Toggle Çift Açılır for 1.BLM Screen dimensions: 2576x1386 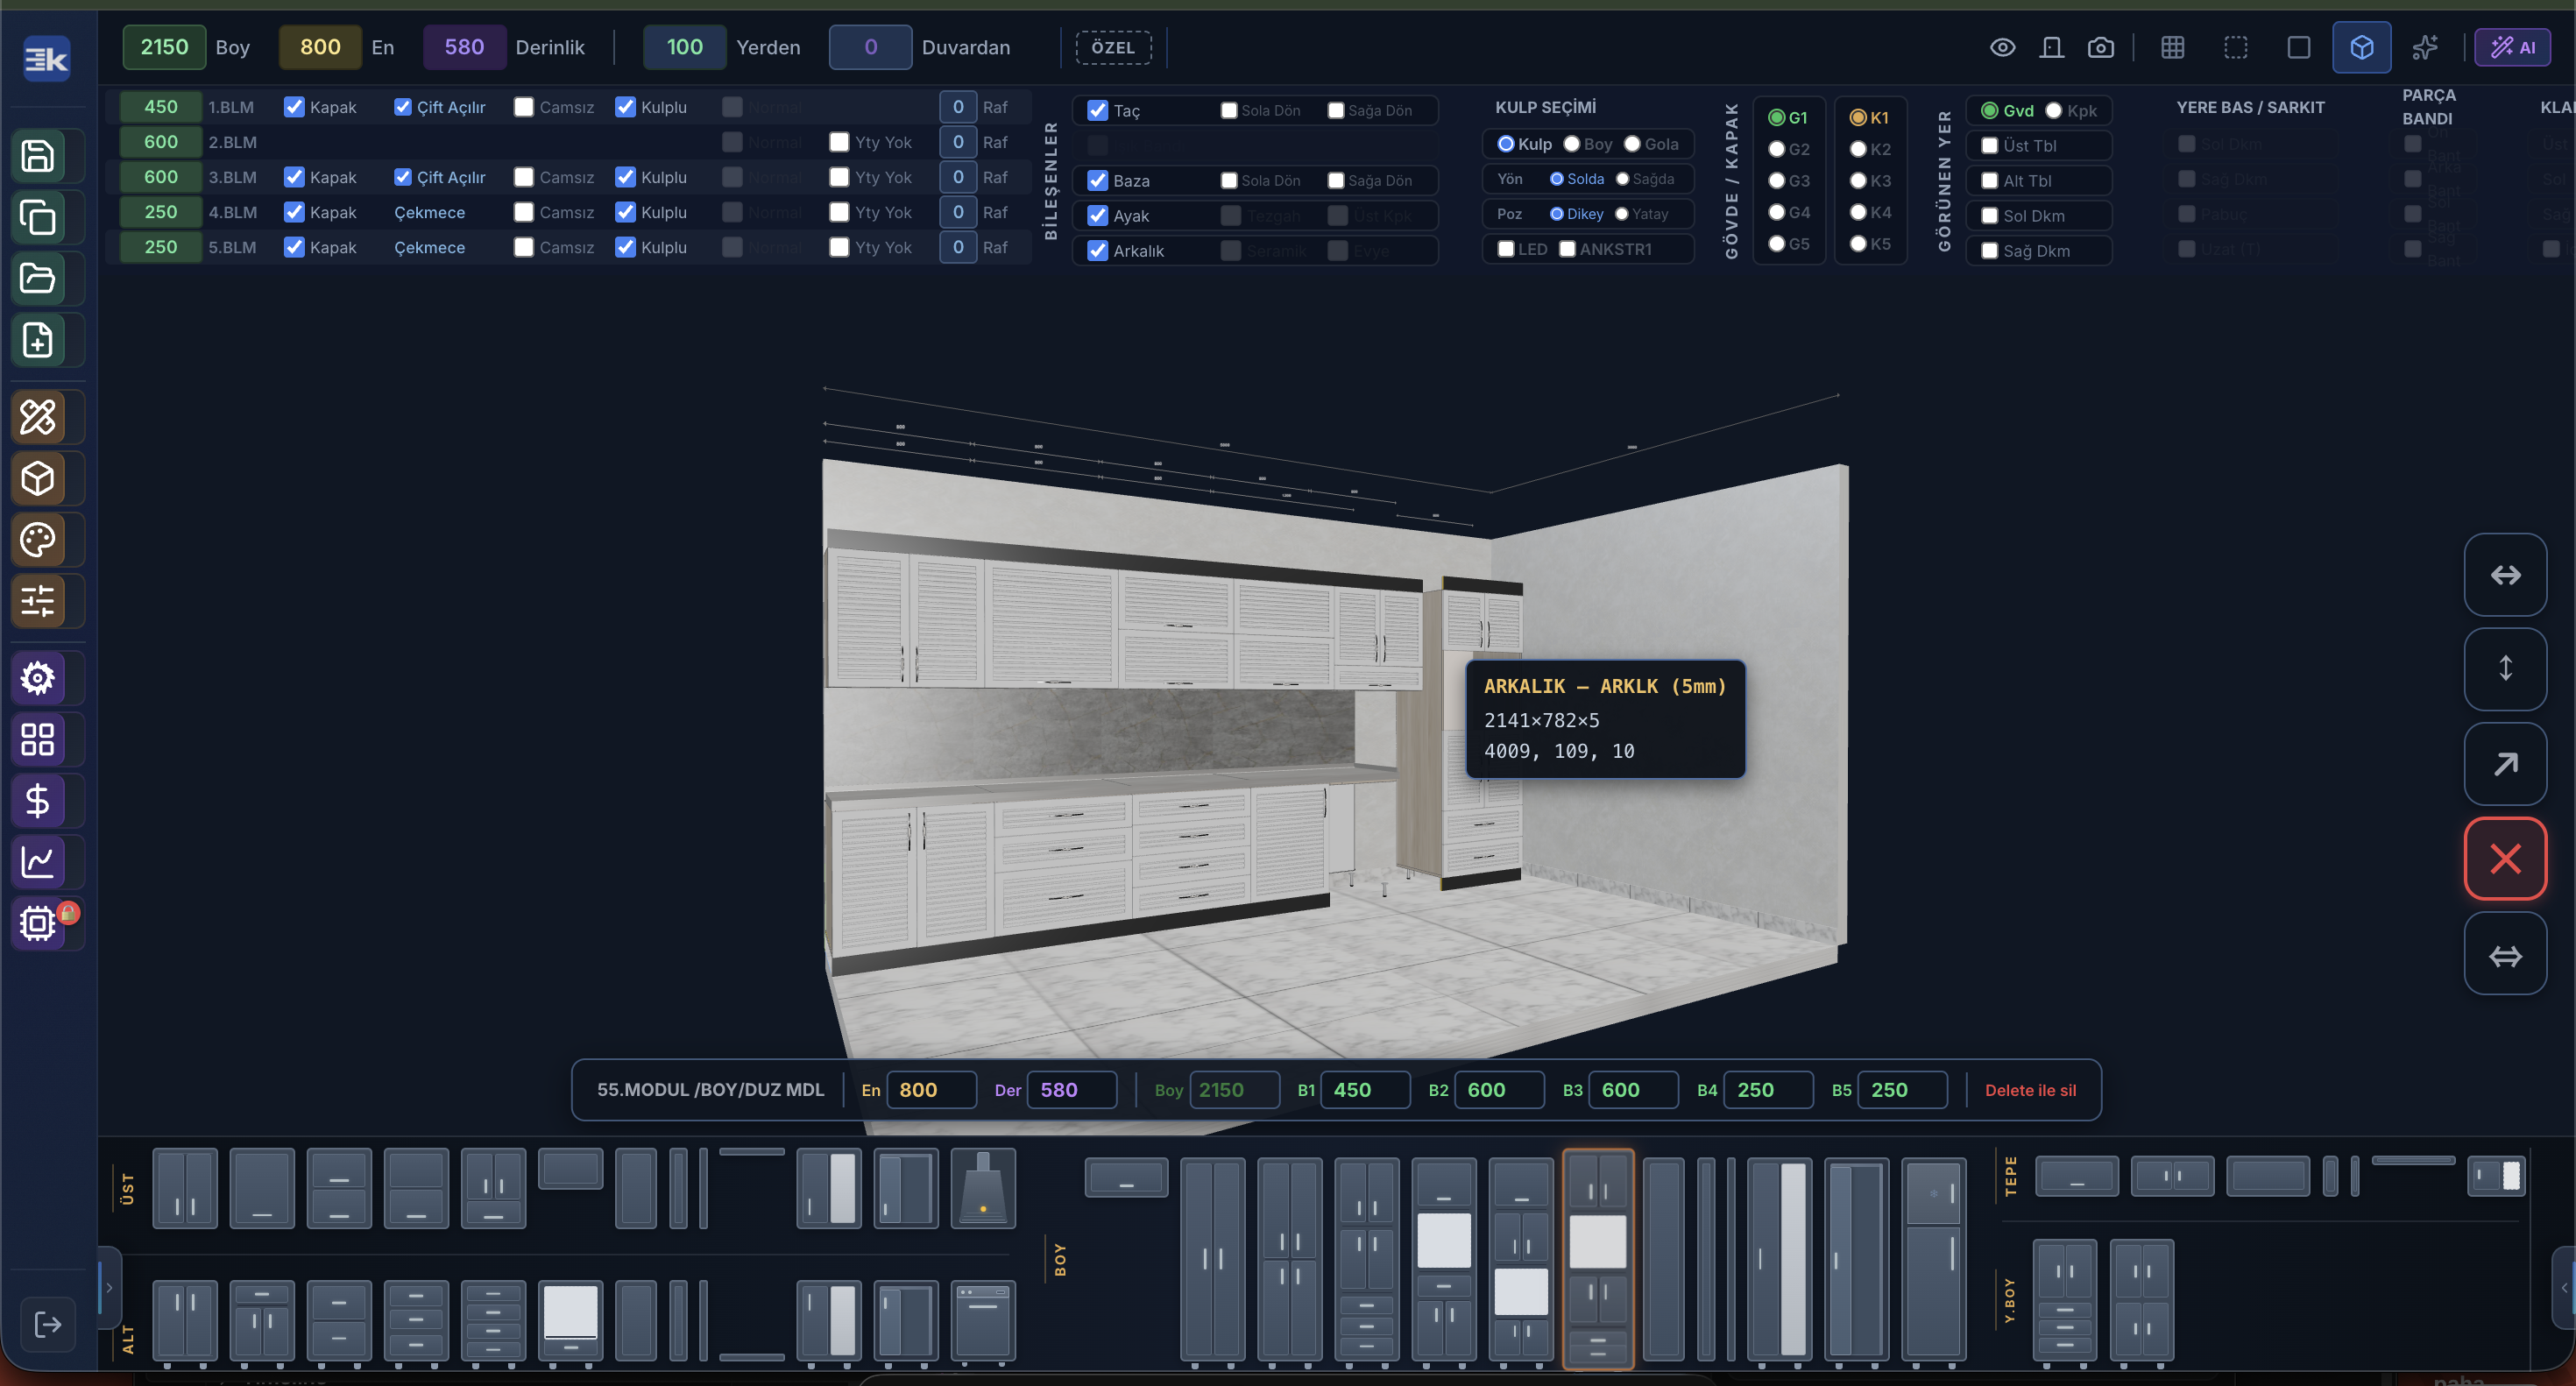coord(402,107)
